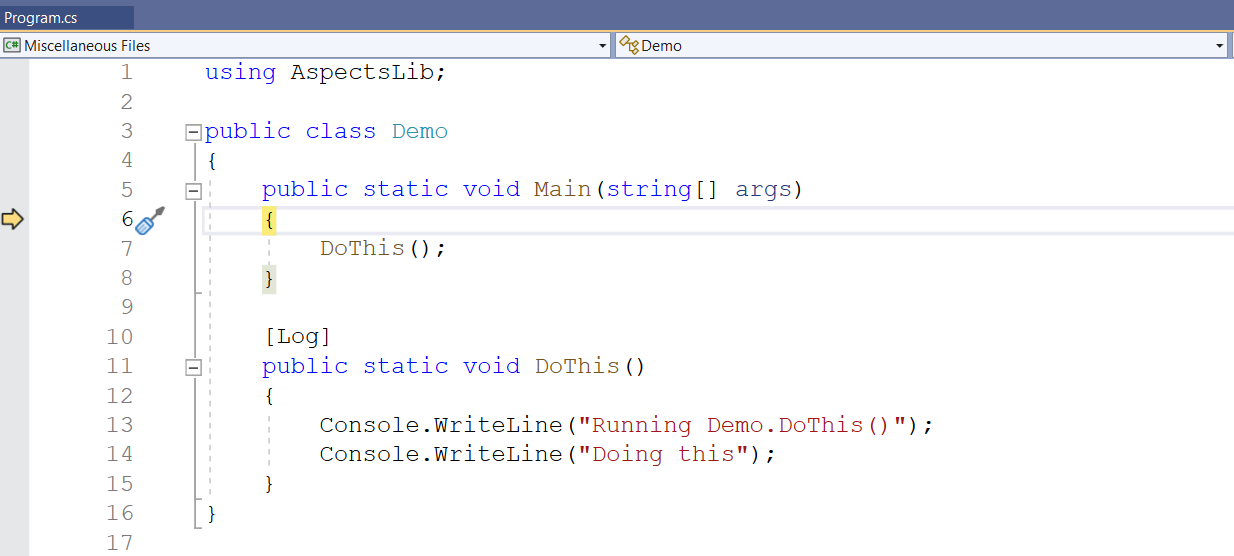Click the yellow current statement arrow
This screenshot has height=556, width=1234.
12,219
